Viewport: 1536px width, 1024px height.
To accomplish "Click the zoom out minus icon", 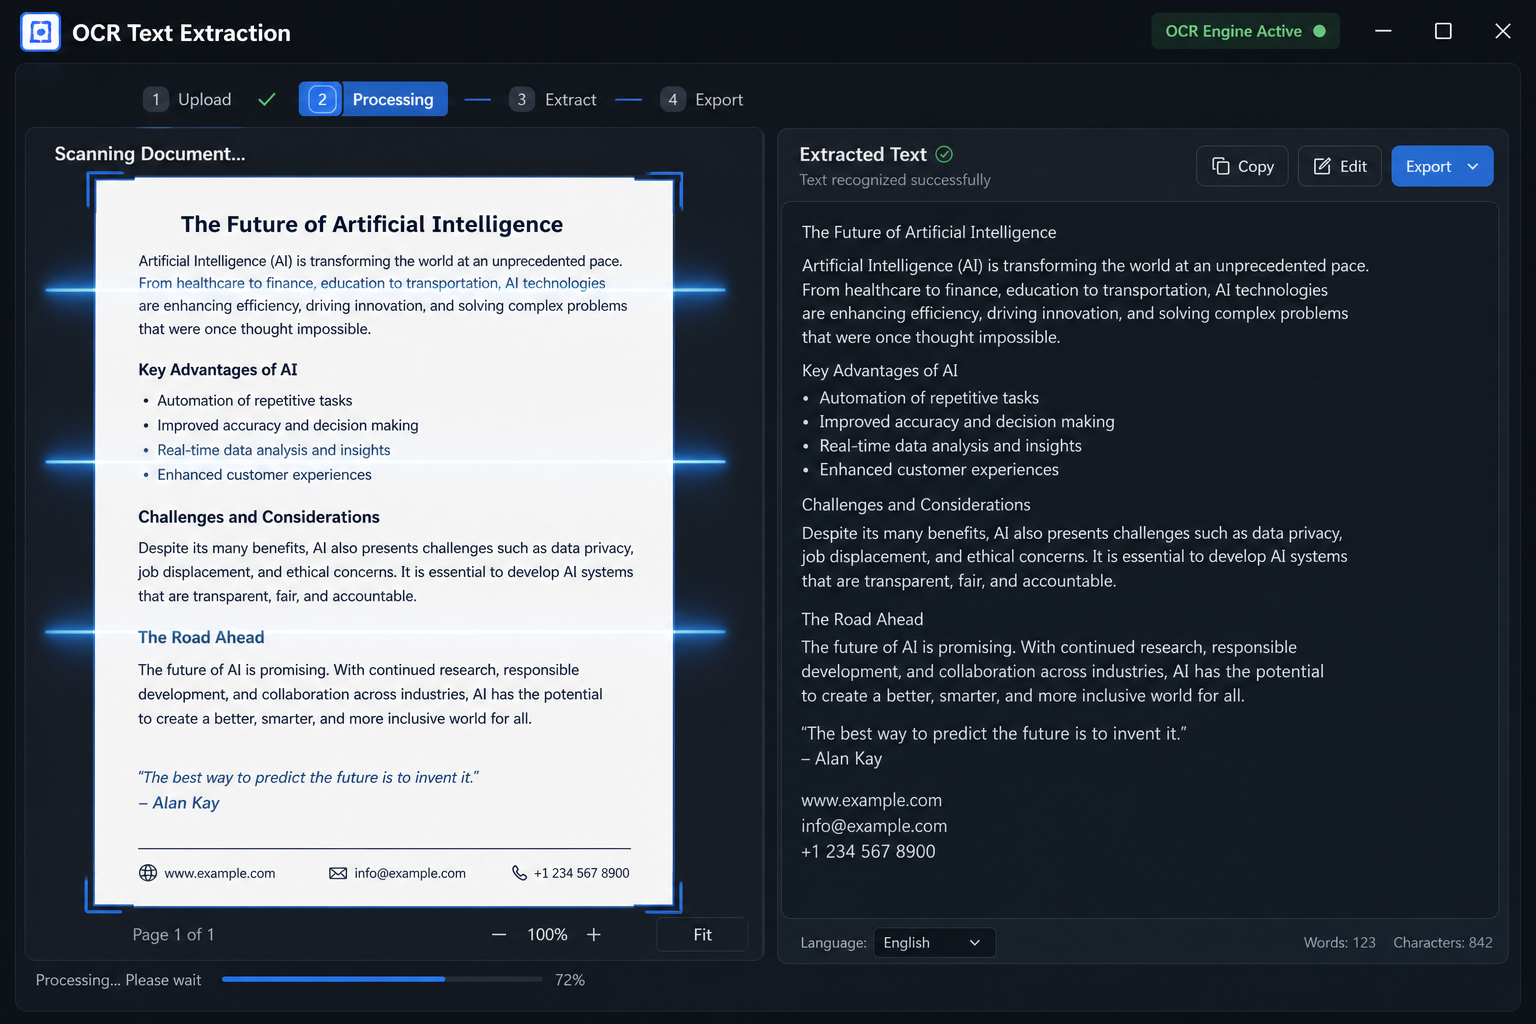I will [499, 934].
